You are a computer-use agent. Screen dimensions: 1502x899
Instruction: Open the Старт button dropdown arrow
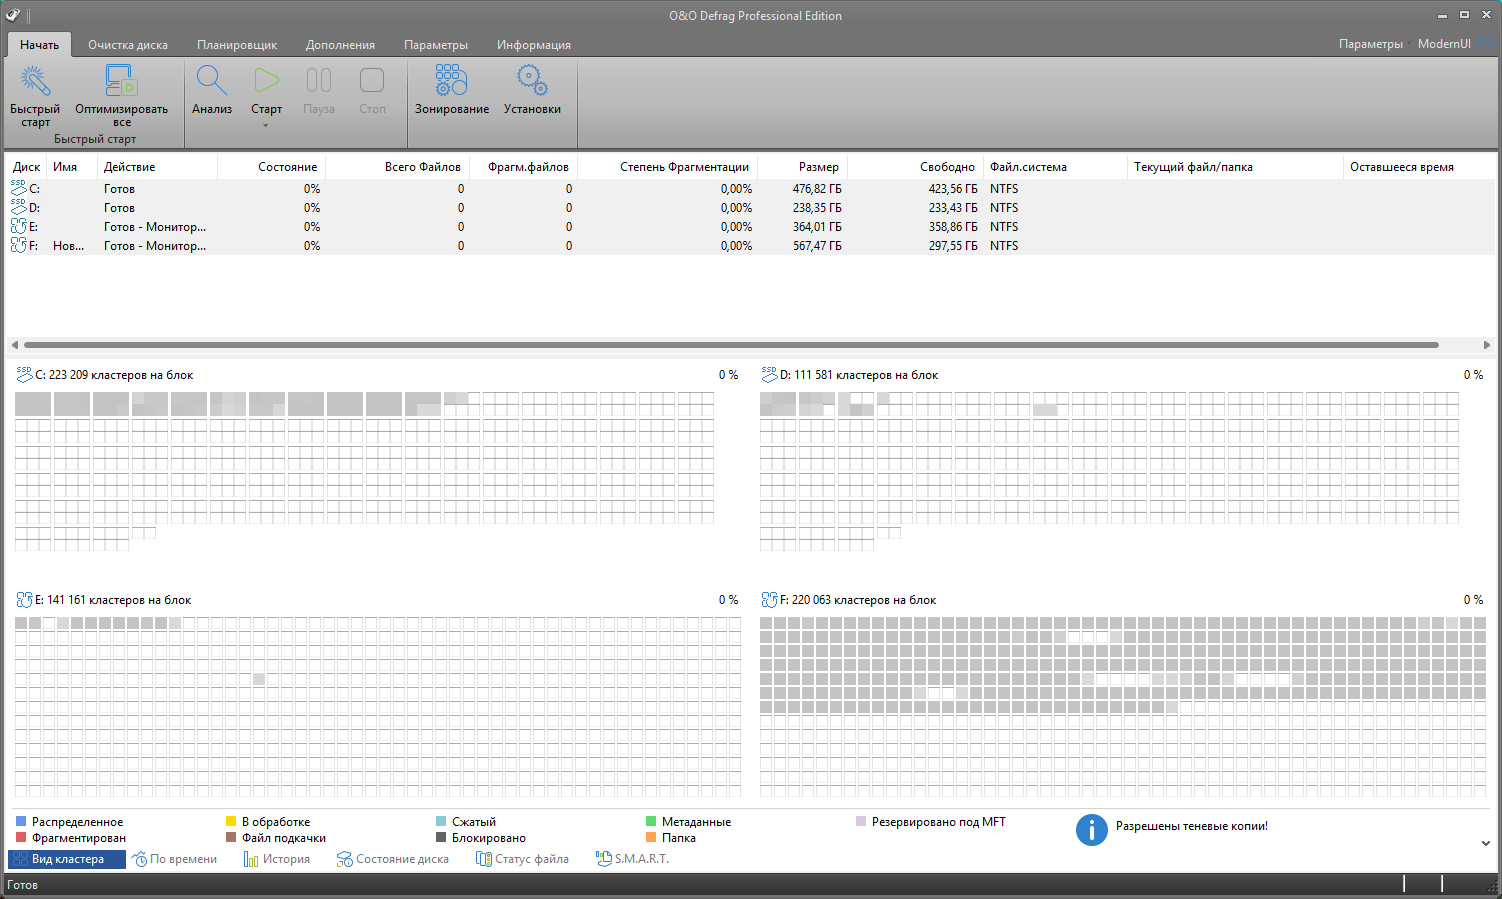(x=266, y=126)
